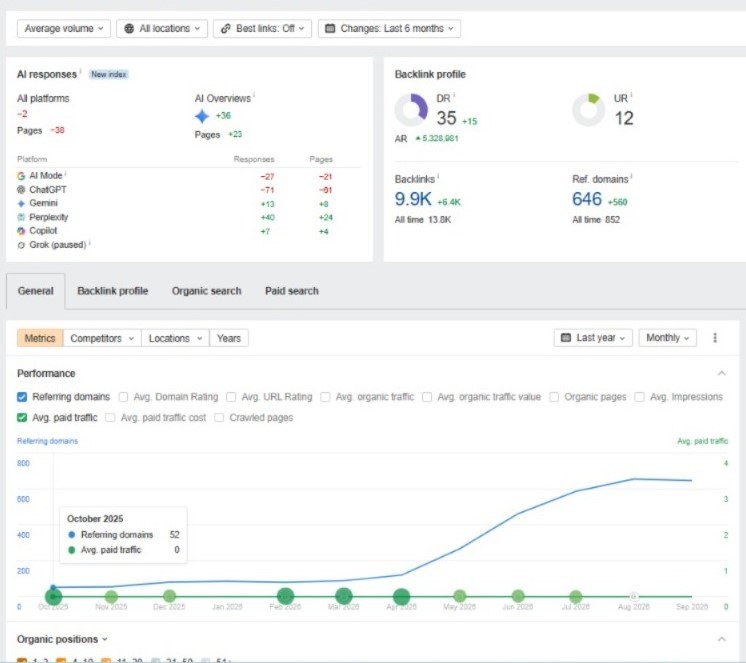This screenshot has width=746, height=663.
Task: Click the Gemini platform icon
Action: [21, 204]
